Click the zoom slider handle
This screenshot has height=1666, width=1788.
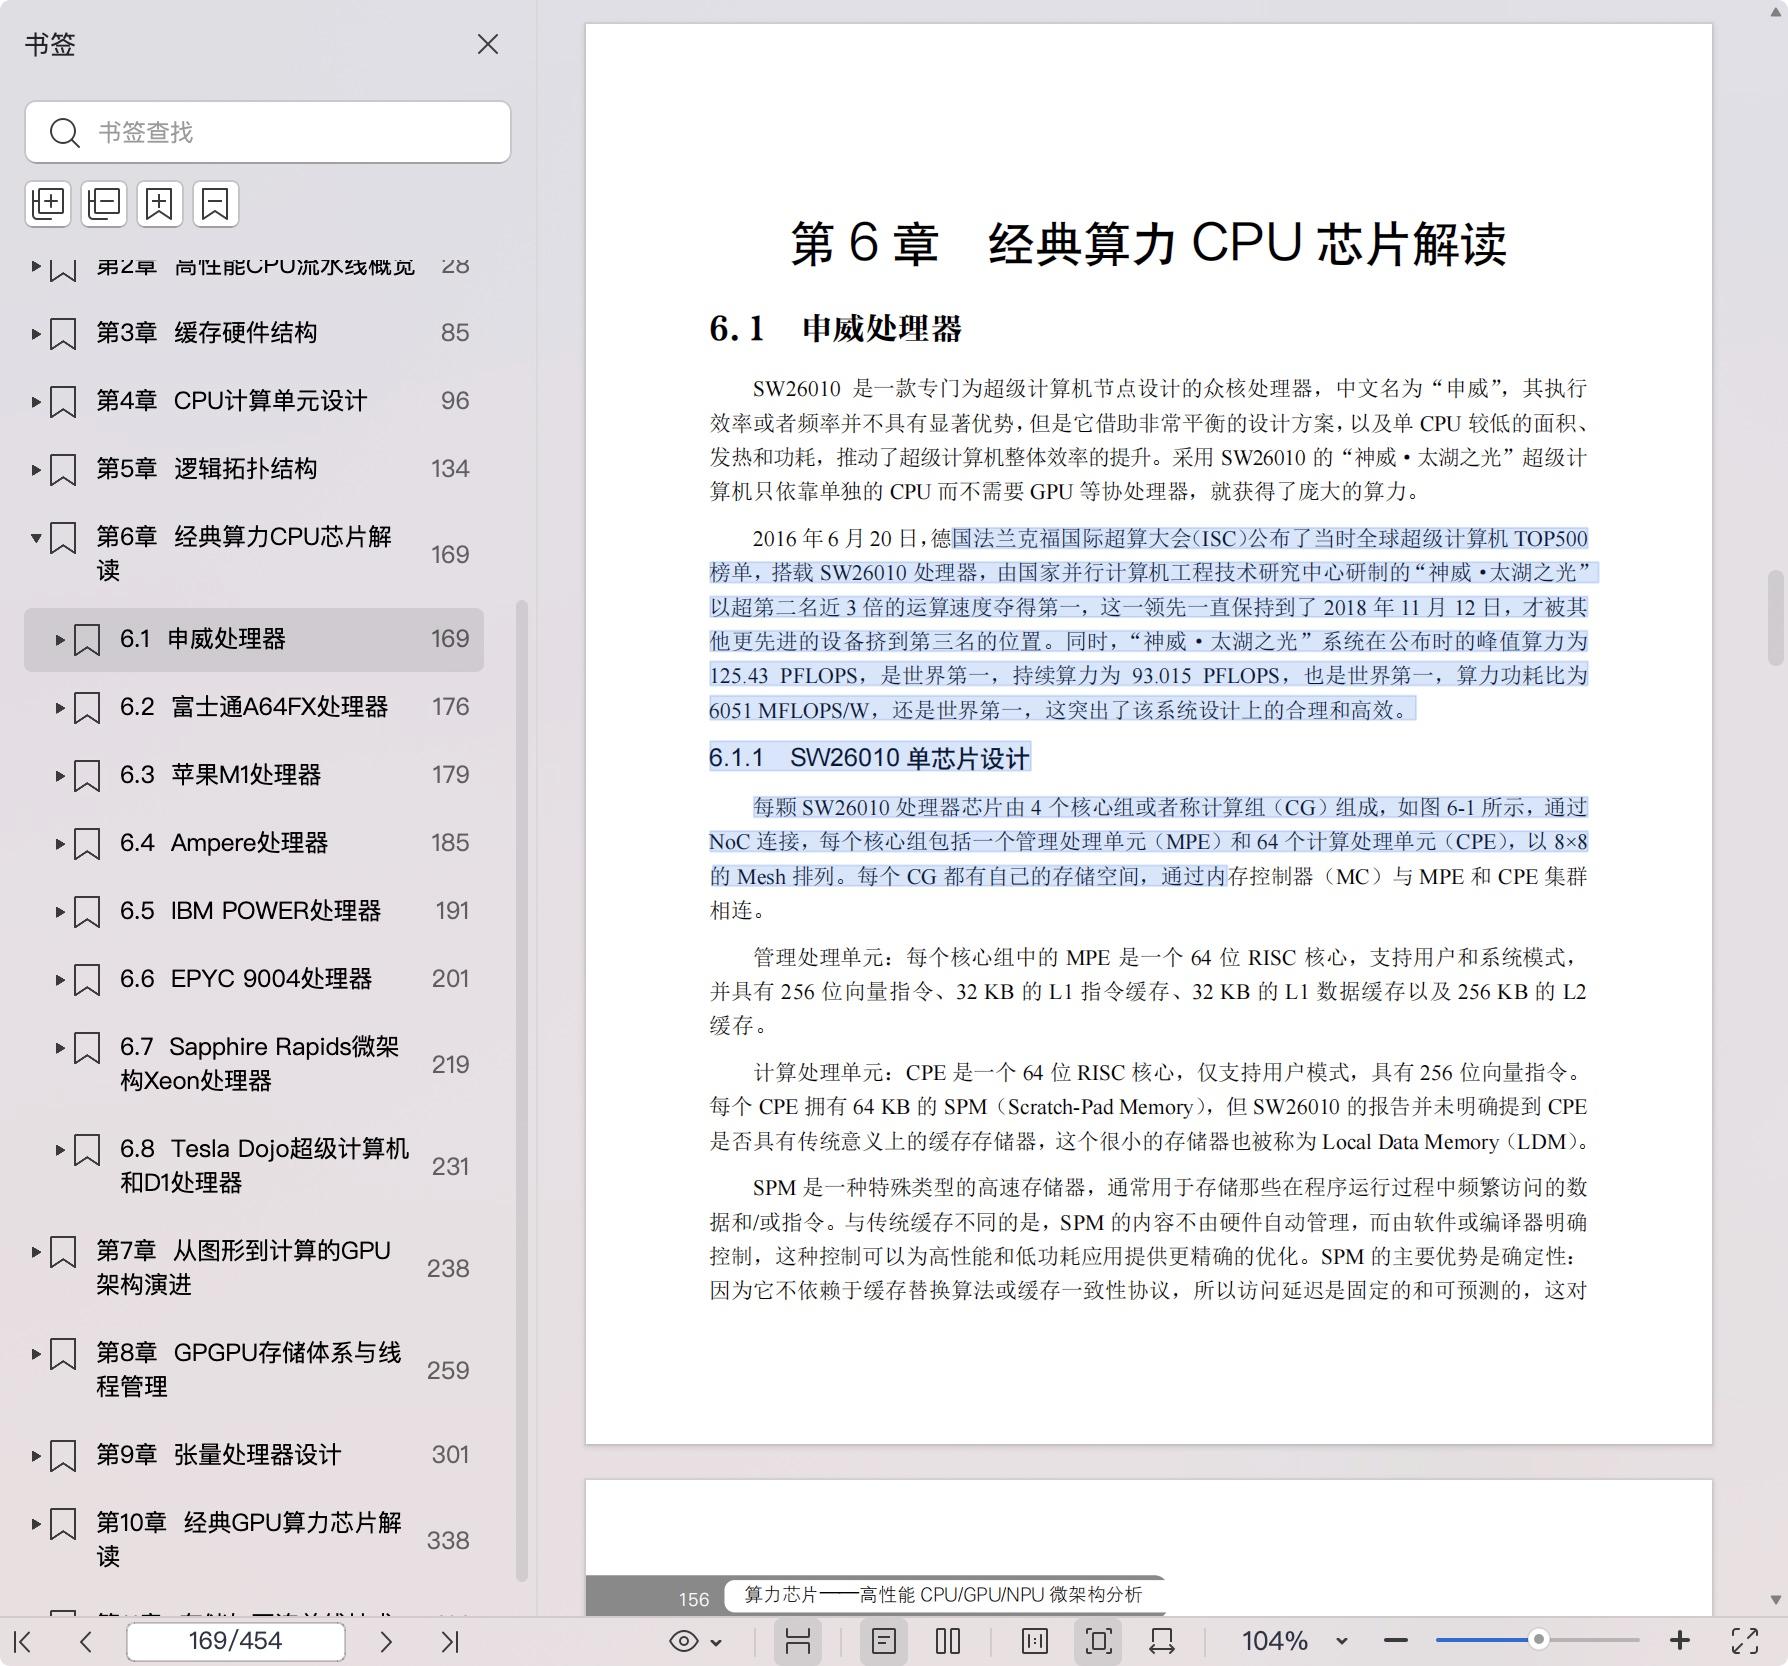(x=1539, y=1640)
